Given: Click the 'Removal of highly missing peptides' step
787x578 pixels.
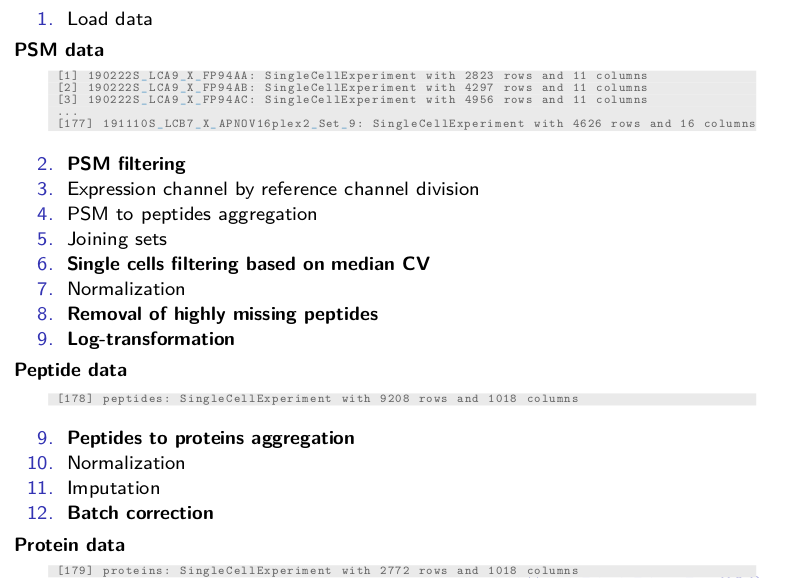Looking at the screenshot, I should (x=222, y=314).
